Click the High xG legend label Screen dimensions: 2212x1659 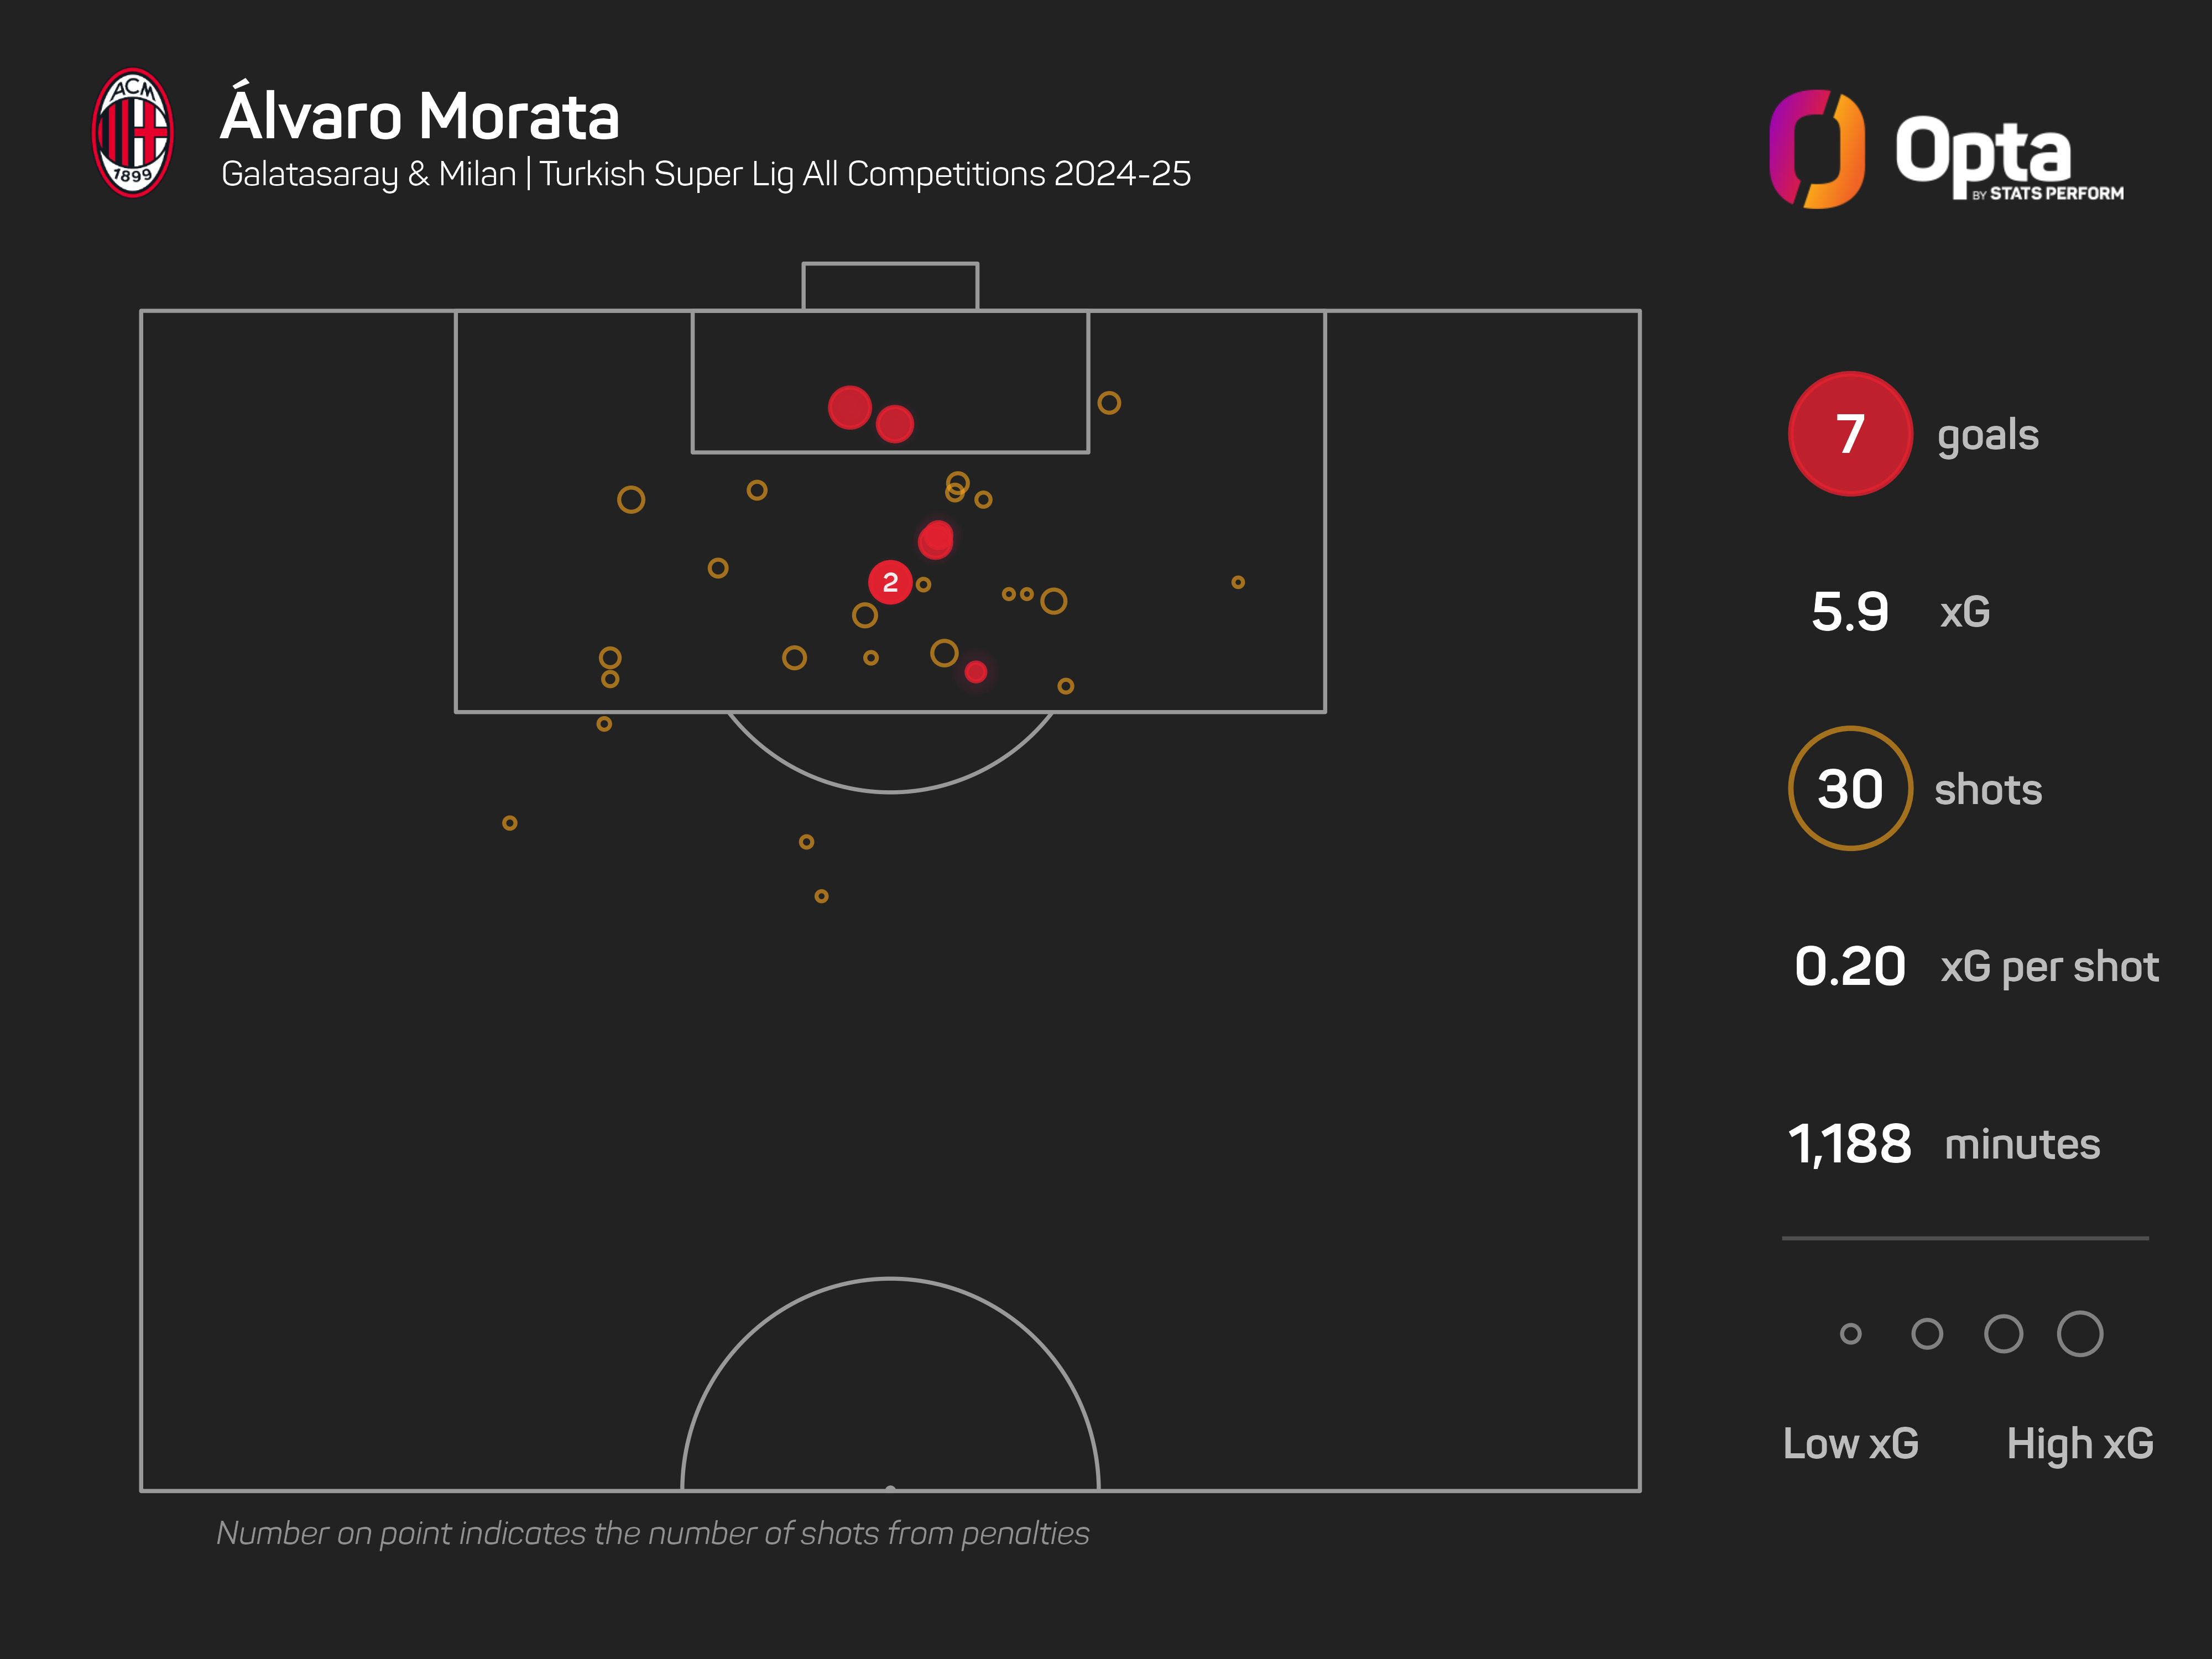click(x=2079, y=1443)
